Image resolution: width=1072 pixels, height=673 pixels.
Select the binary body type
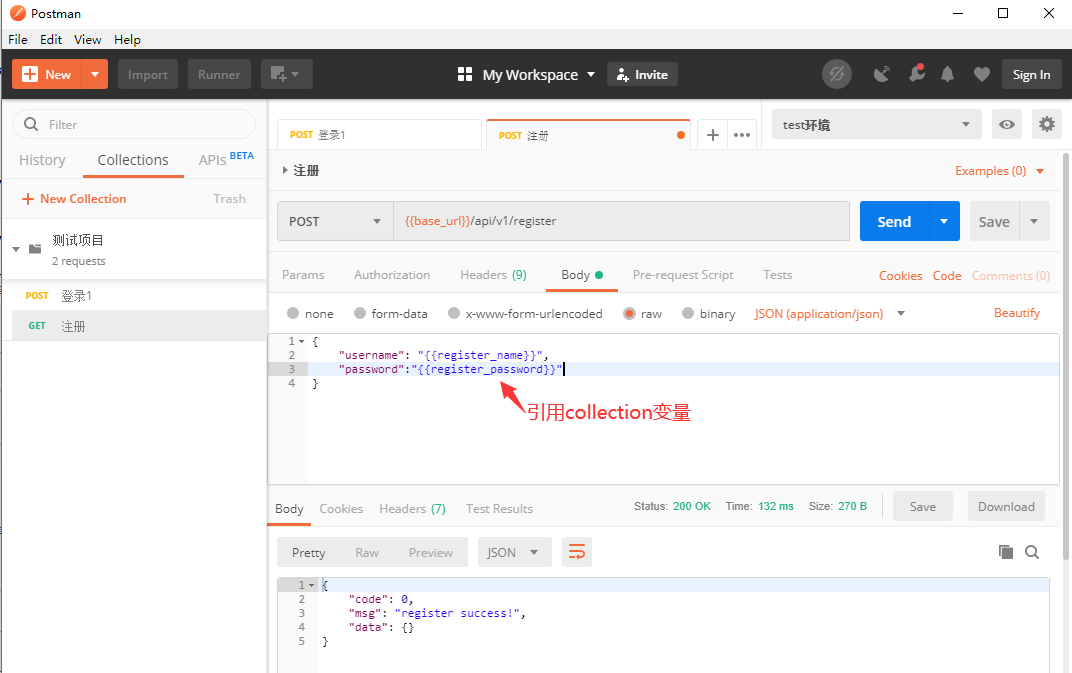688,313
